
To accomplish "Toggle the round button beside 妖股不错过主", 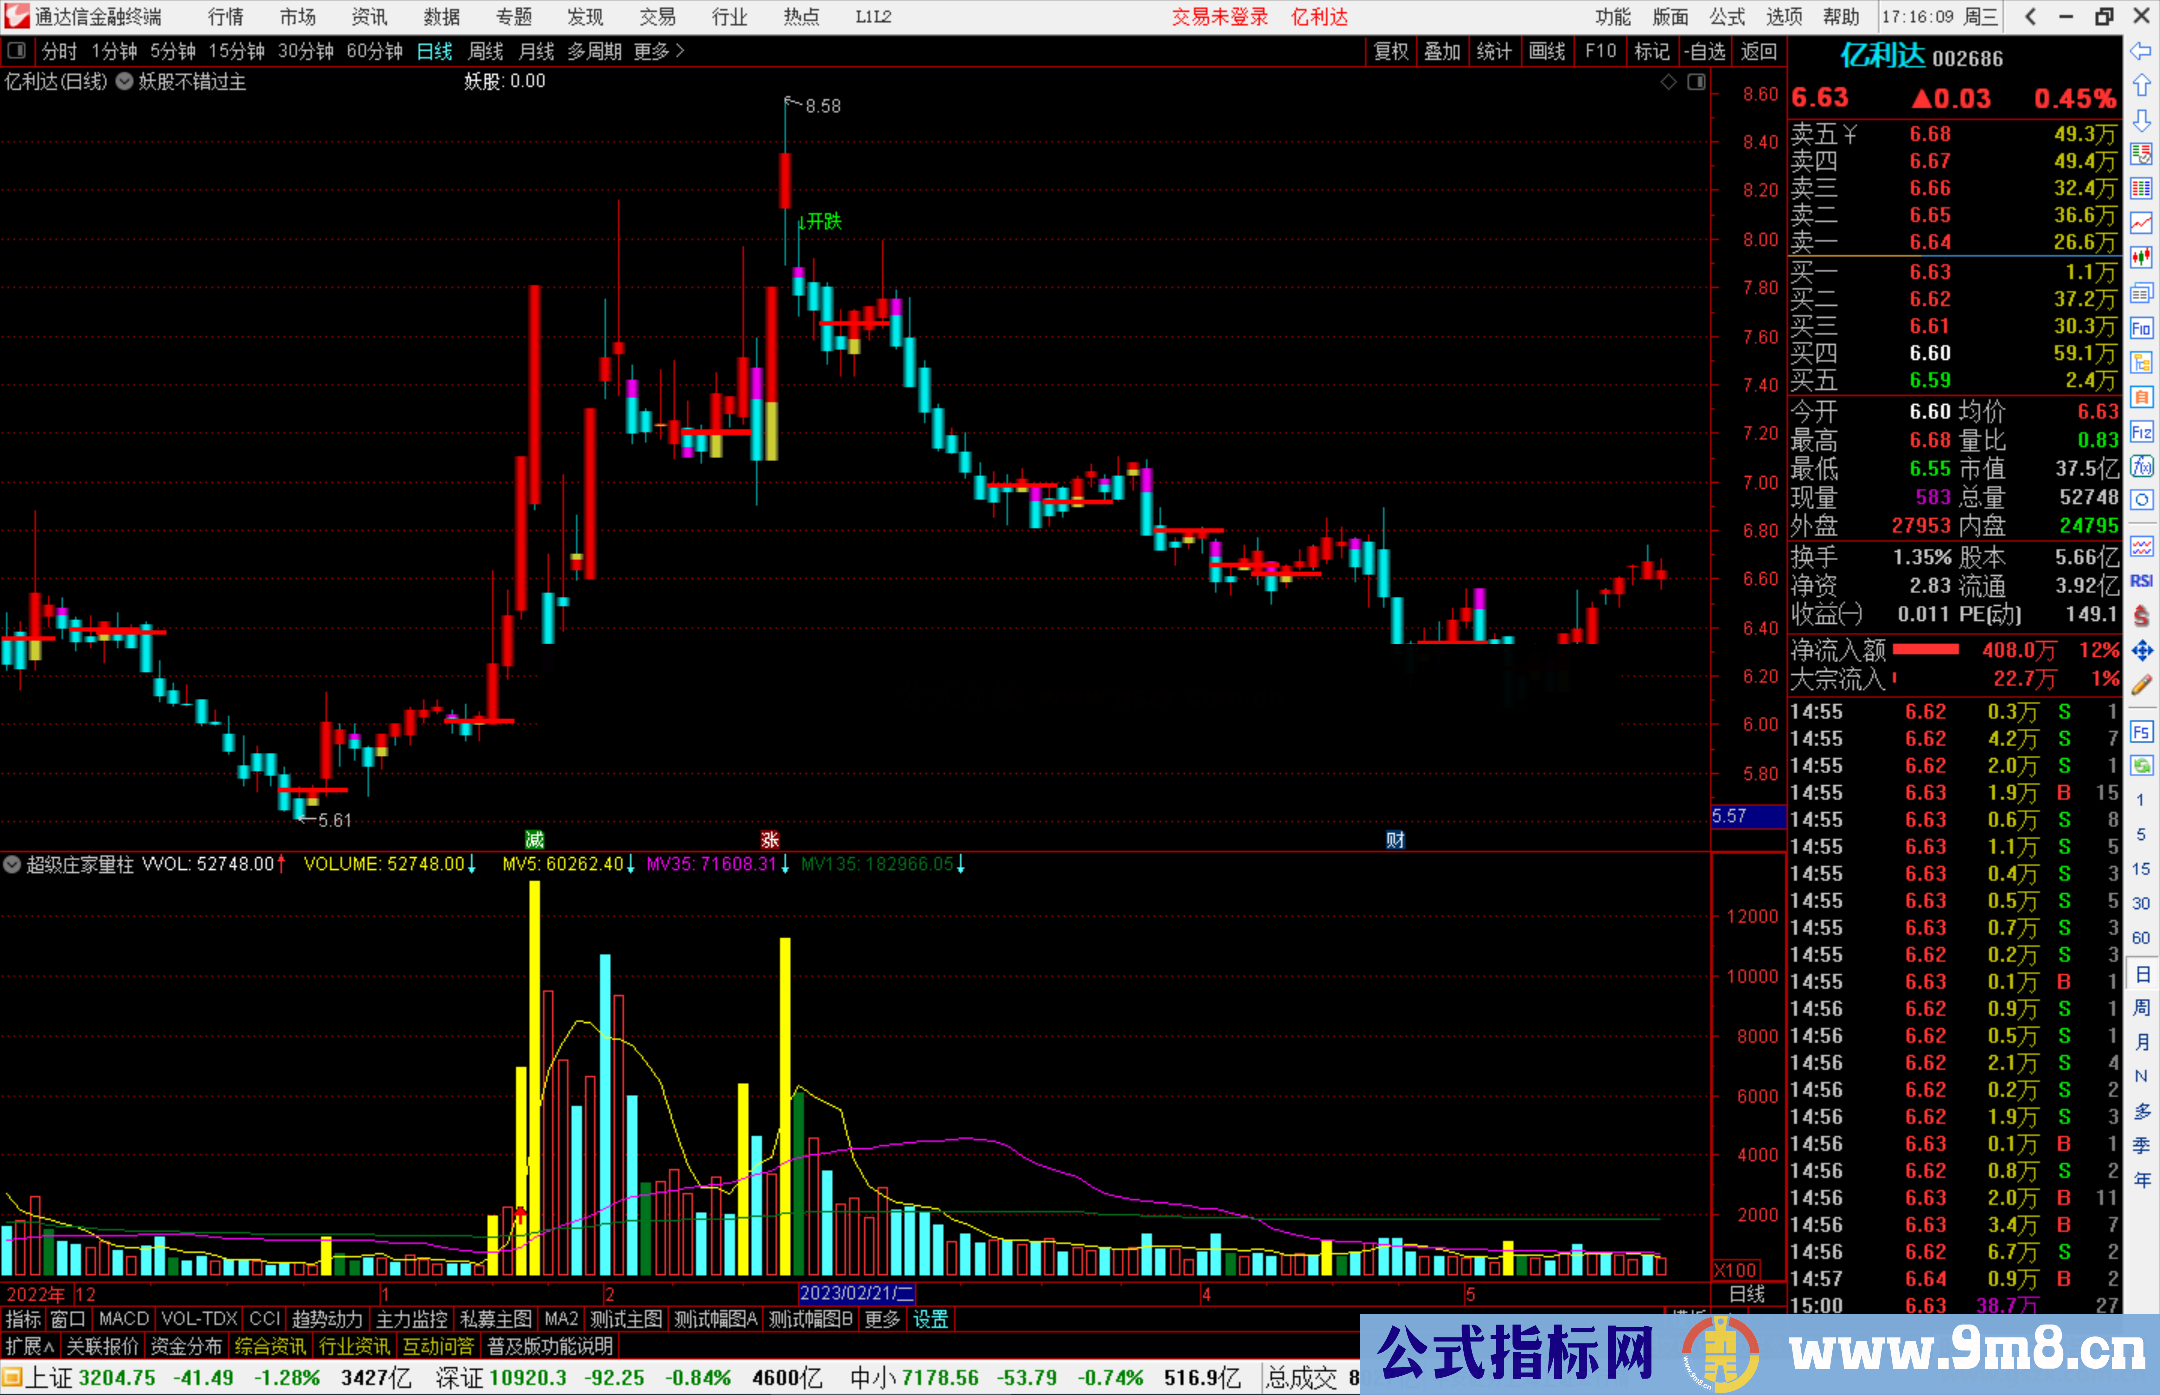I will [124, 82].
